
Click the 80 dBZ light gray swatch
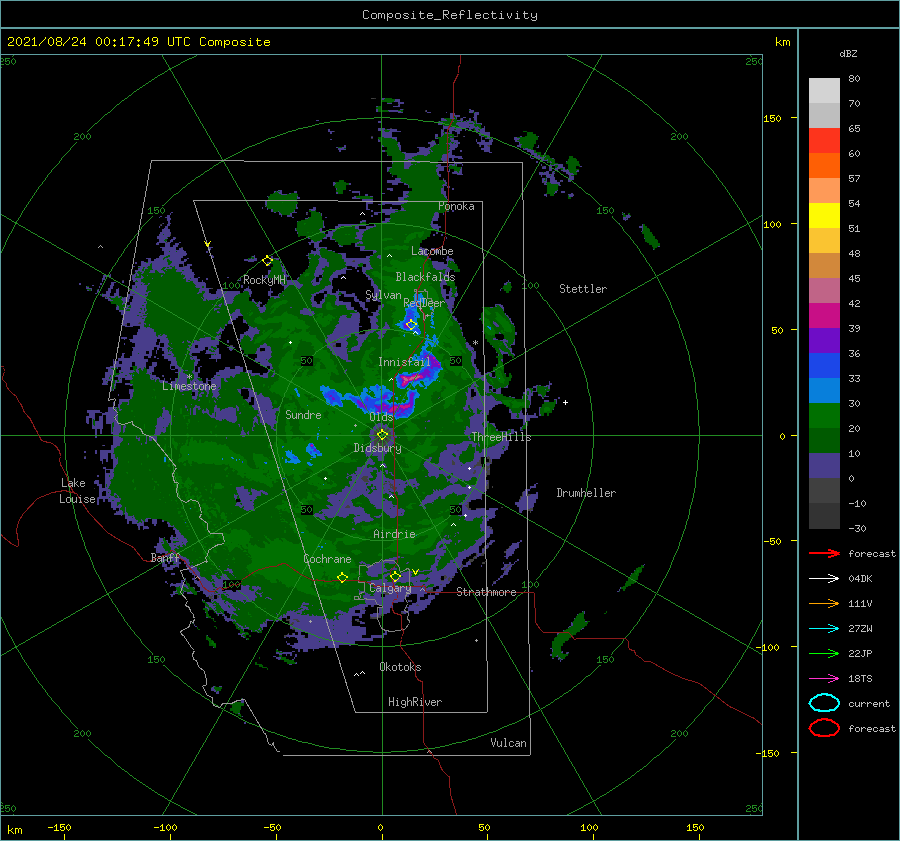824,90
